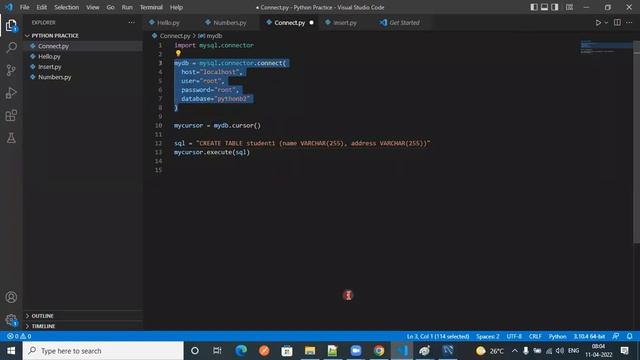Open the Accounts menu icon
This screenshot has width=640, height=360.
point(11,297)
